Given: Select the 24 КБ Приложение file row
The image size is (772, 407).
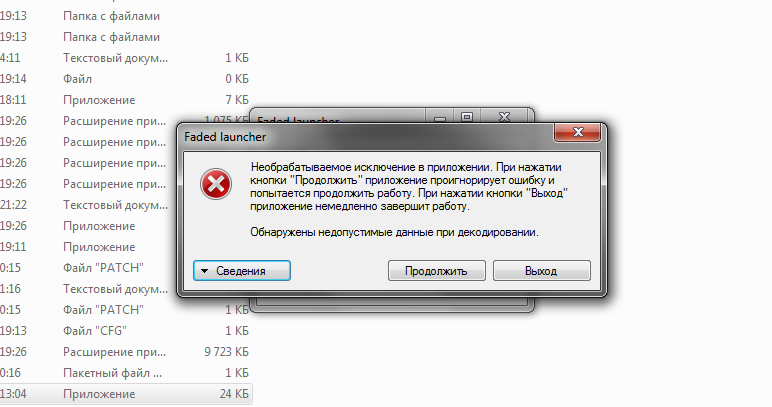Looking at the screenshot, I should (x=126, y=394).
